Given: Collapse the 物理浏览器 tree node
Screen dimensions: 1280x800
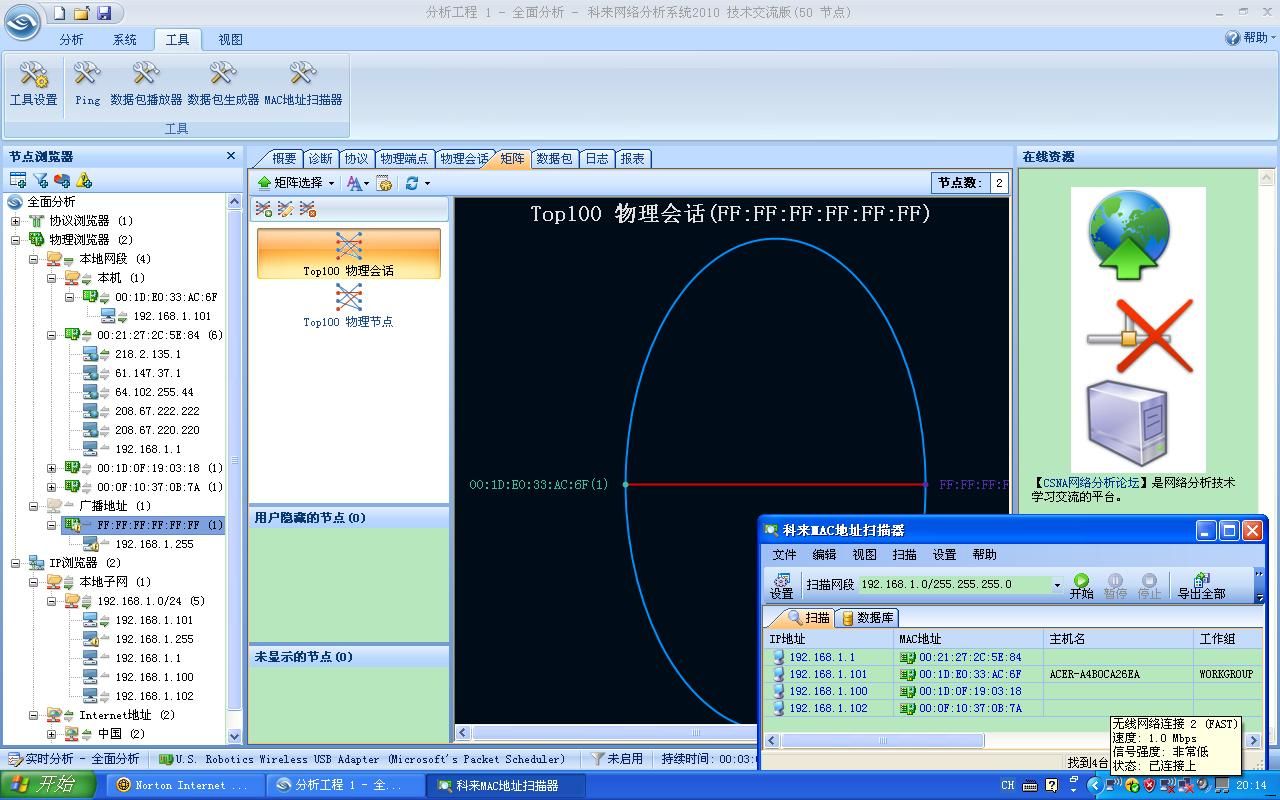Looking at the screenshot, I should [16, 240].
